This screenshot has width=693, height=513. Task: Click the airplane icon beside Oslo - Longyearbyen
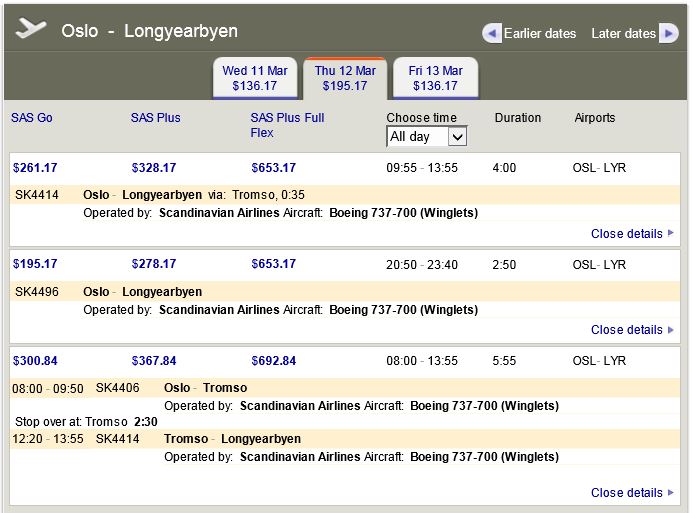30,28
